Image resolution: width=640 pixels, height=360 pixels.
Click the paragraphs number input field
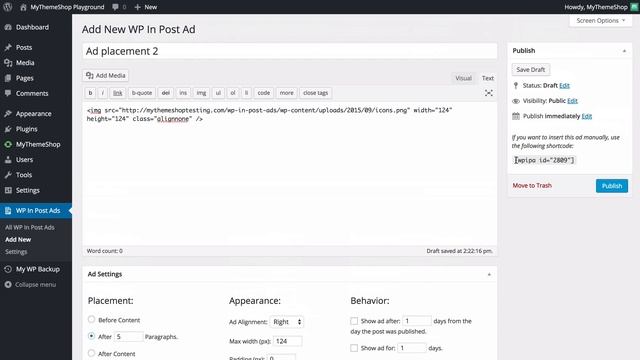coord(129,336)
